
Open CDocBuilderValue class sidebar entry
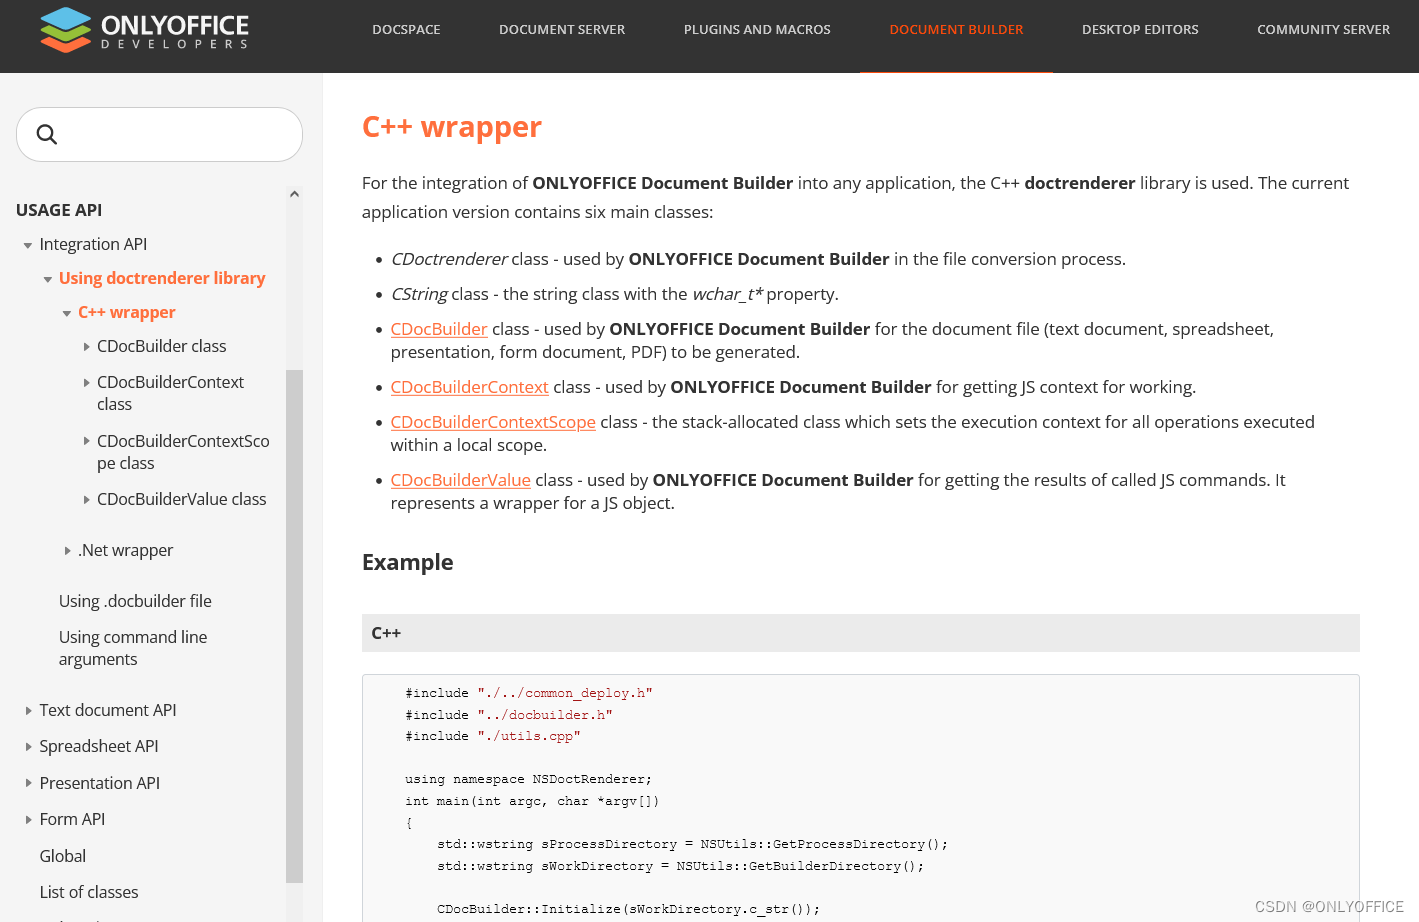[182, 499]
